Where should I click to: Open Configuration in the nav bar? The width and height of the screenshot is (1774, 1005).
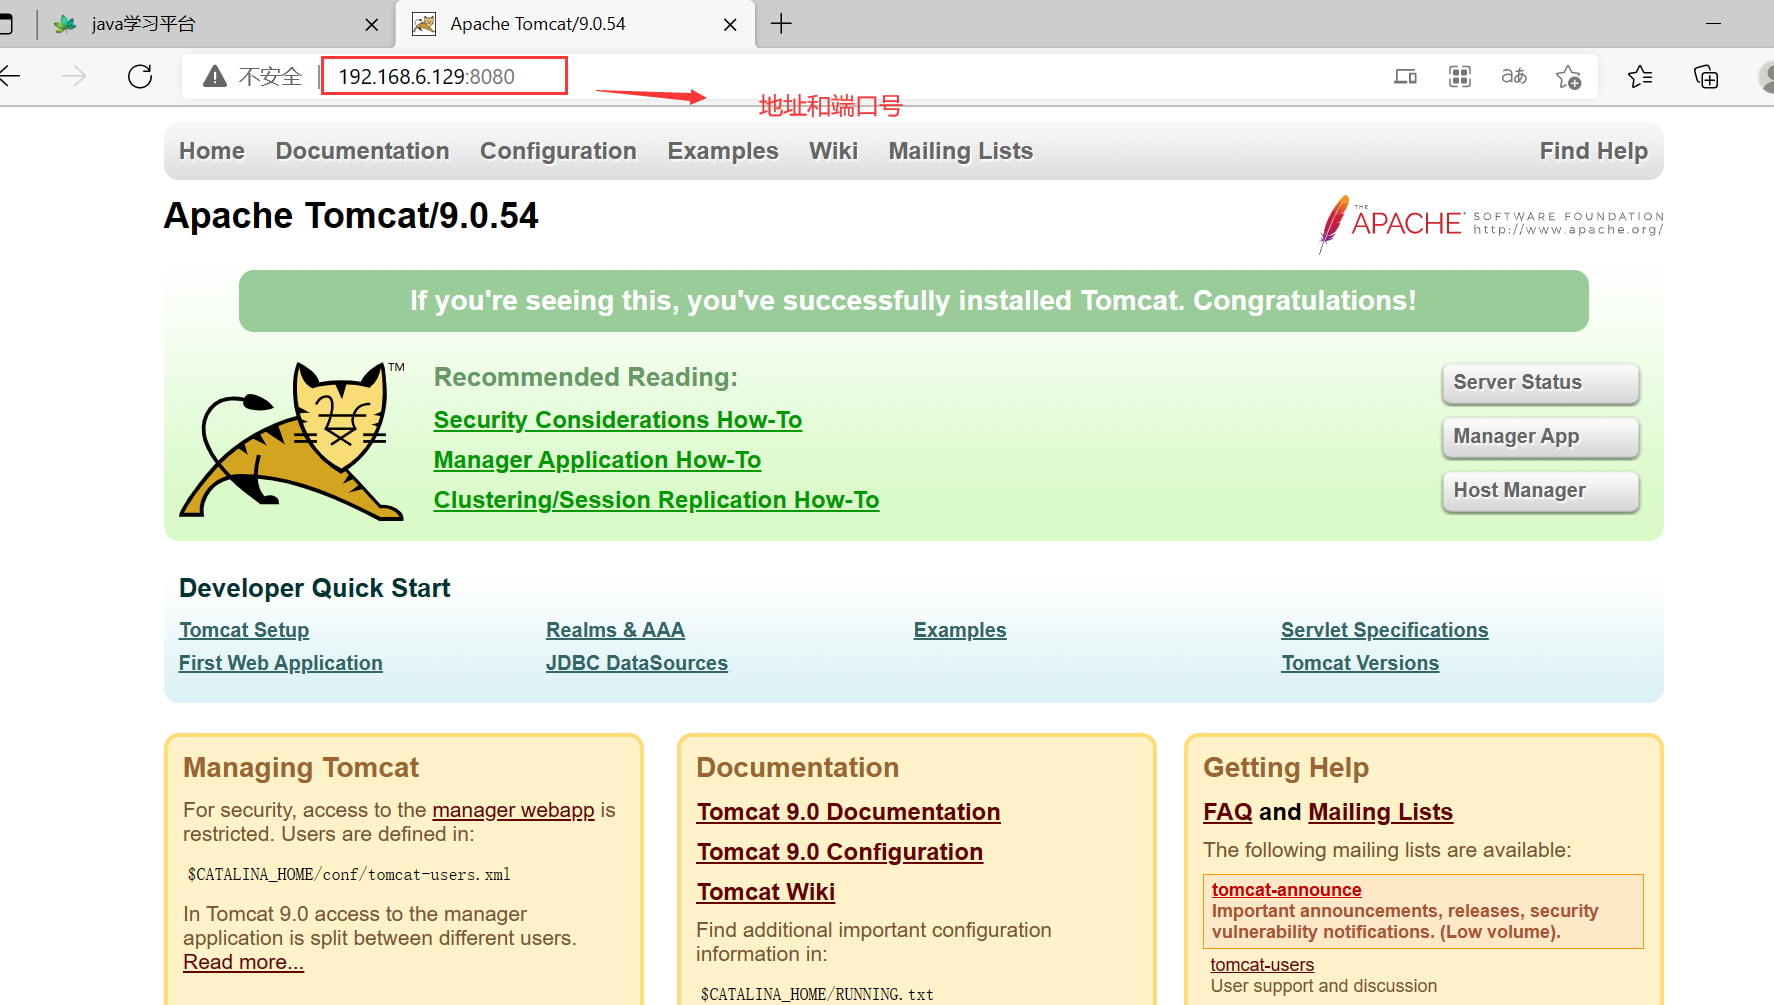[x=558, y=151]
